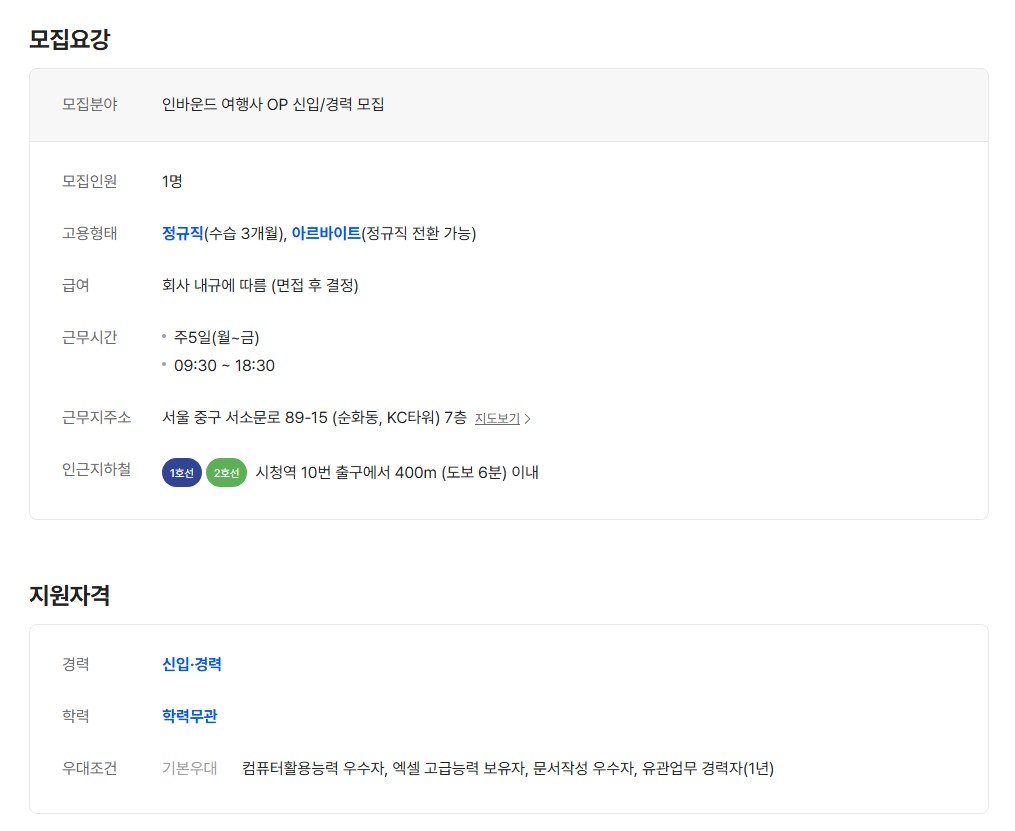The height and width of the screenshot is (831, 1015).
Task: Click the 모집요강 section heading
Action: pos(69,40)
